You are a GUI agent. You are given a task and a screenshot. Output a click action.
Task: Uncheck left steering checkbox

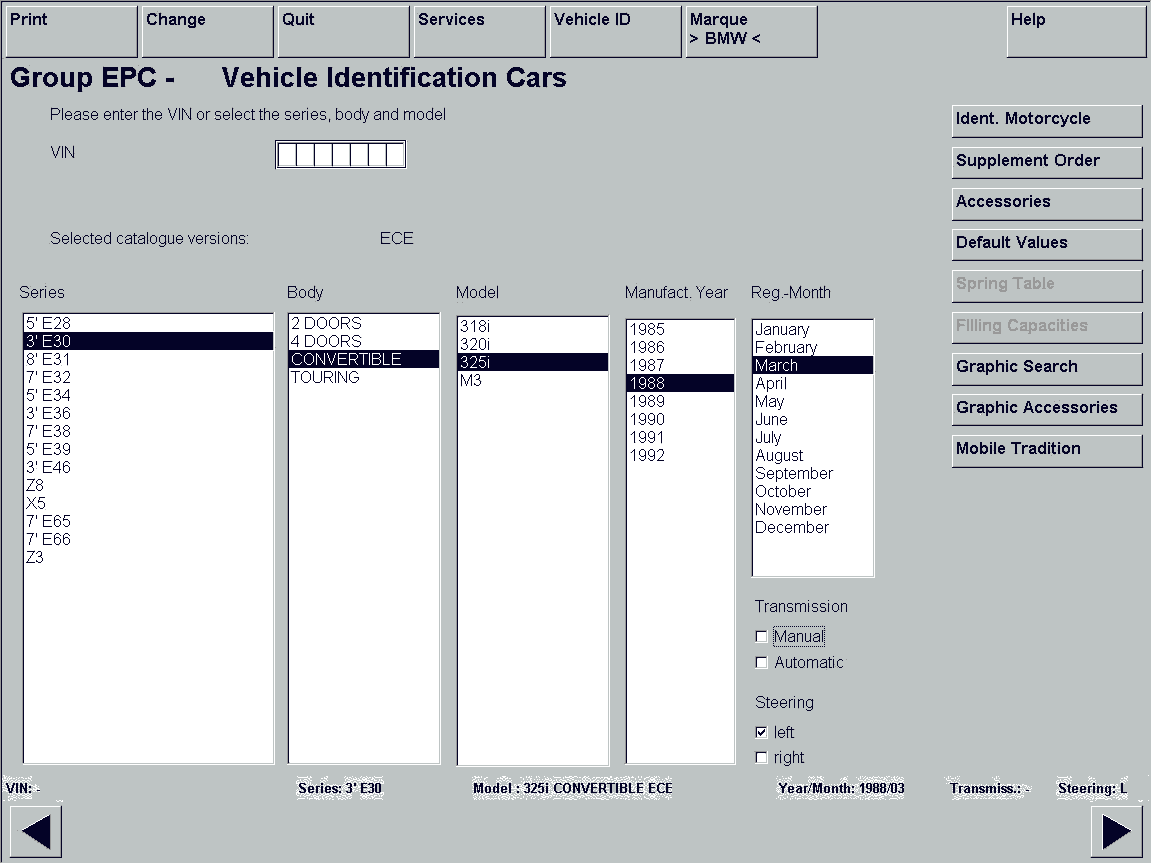761,732
